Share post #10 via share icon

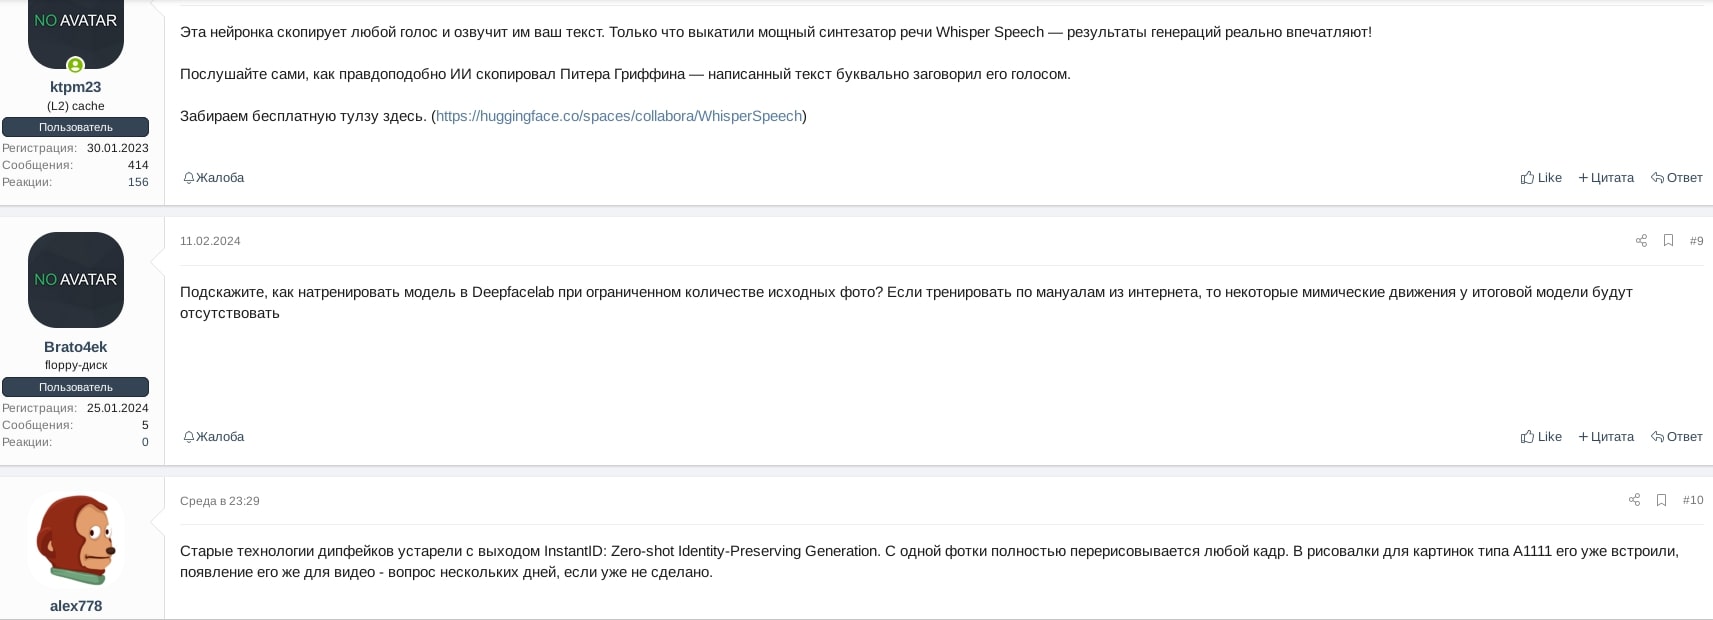click(x=1634, y=500)
